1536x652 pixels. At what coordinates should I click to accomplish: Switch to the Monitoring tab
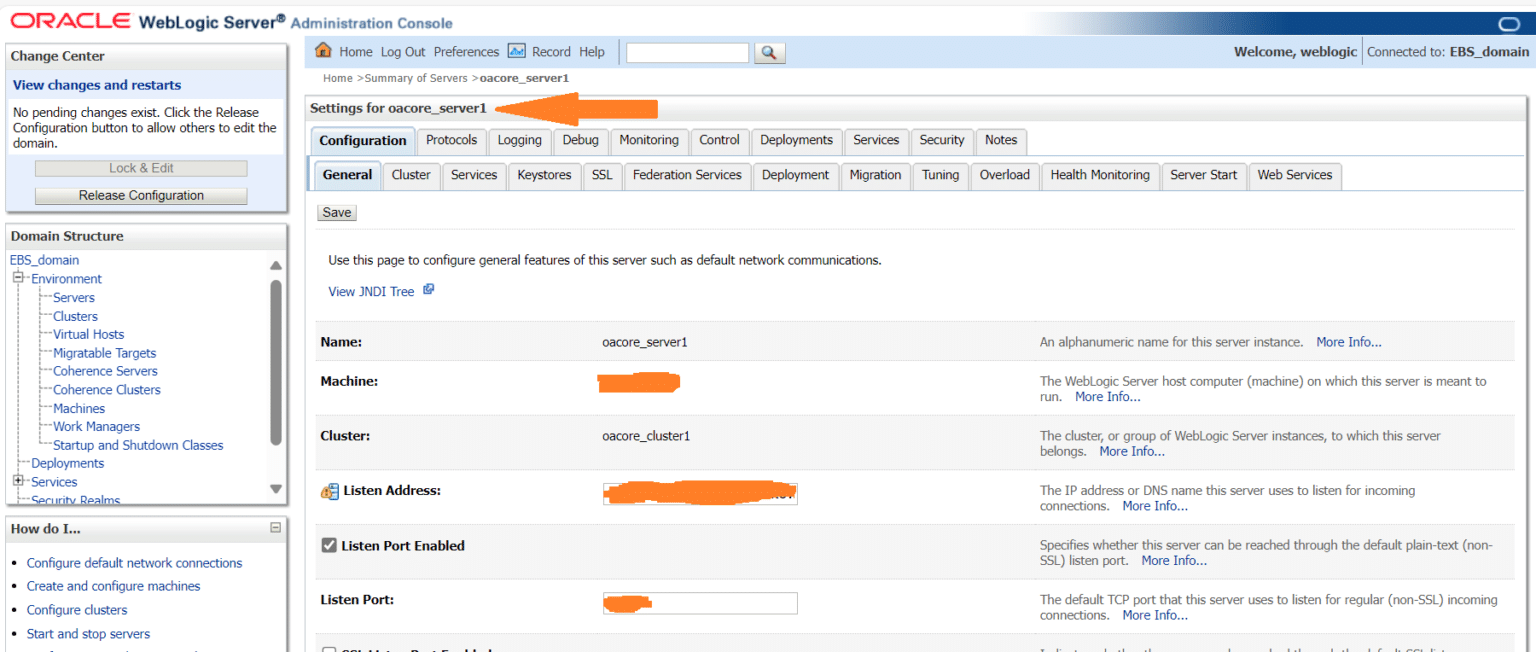tap(648, 141)
